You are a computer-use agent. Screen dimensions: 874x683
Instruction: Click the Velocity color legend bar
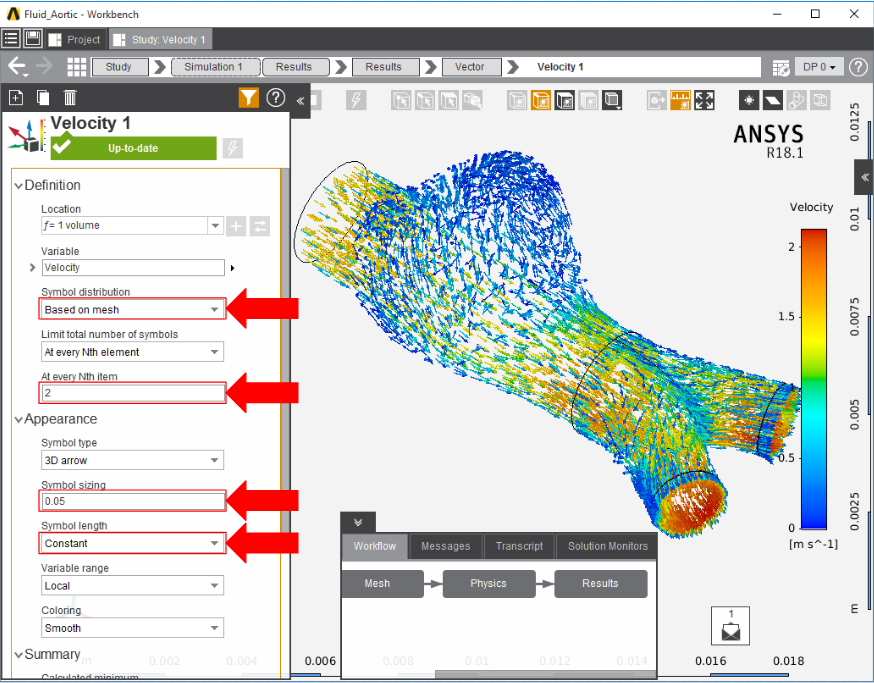[814, 379]
